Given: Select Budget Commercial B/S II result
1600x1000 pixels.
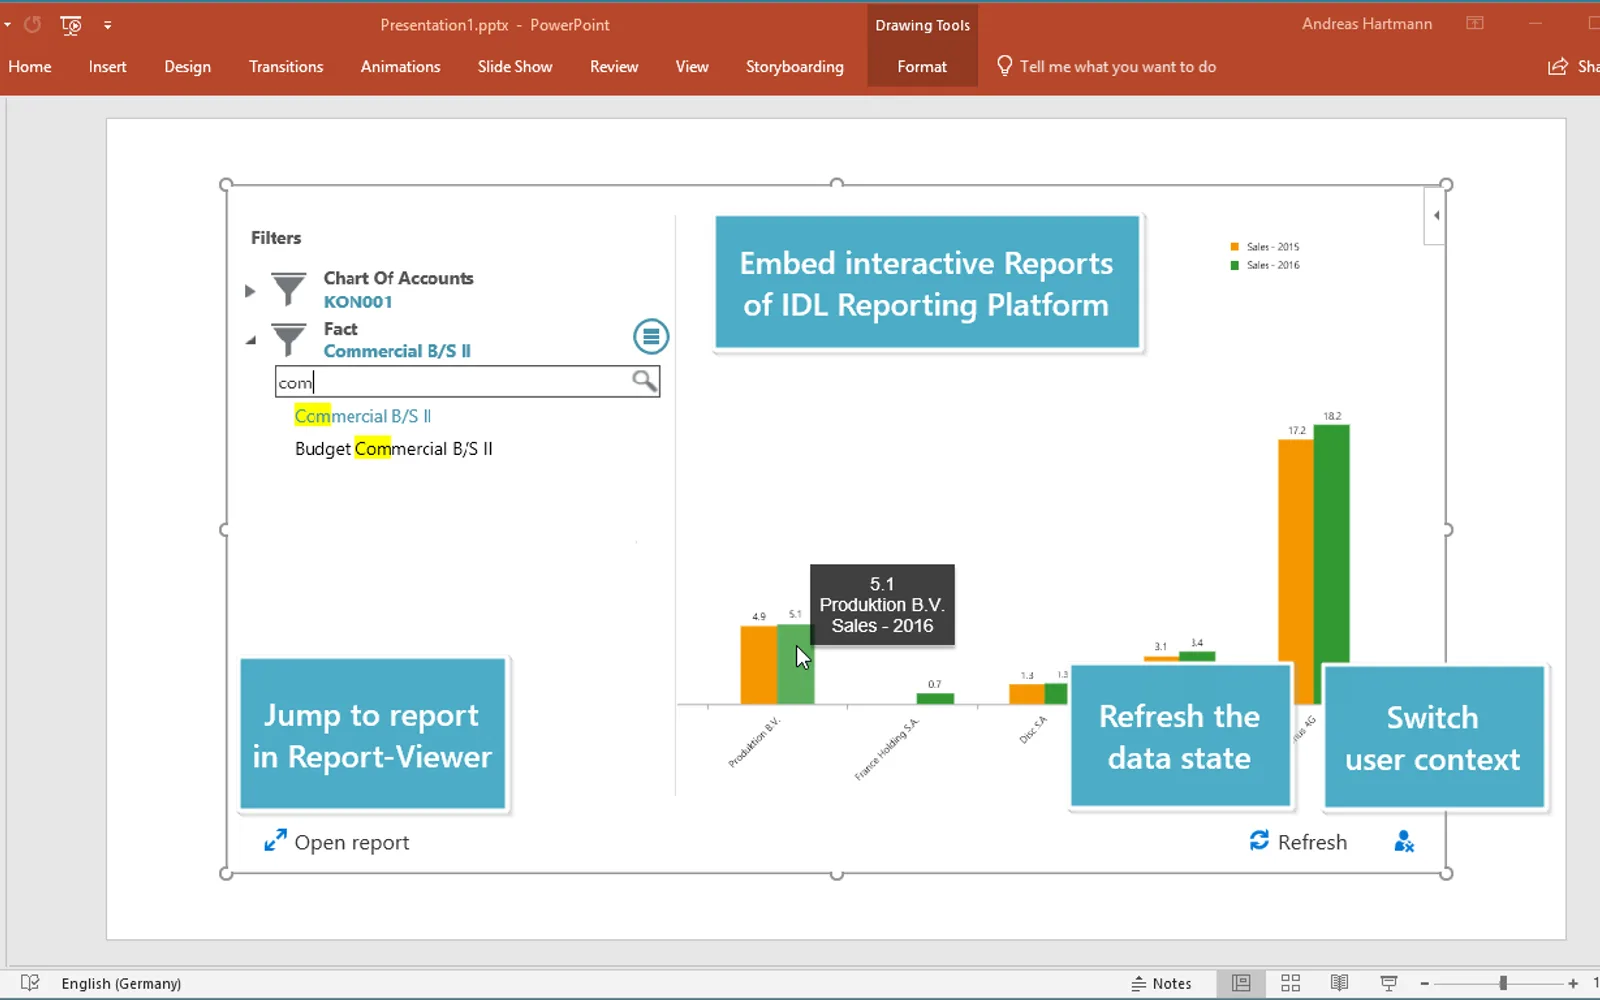Looking at the screenshot, I should click(x=394, y=449).
